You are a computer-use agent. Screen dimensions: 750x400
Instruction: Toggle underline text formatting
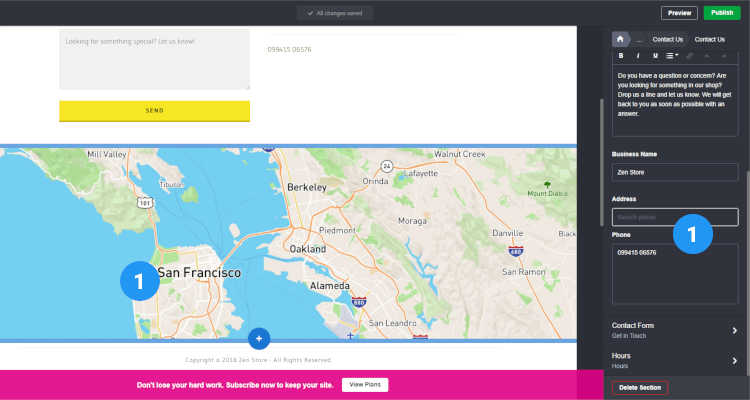pyautogui.click(x=655, y=56)
